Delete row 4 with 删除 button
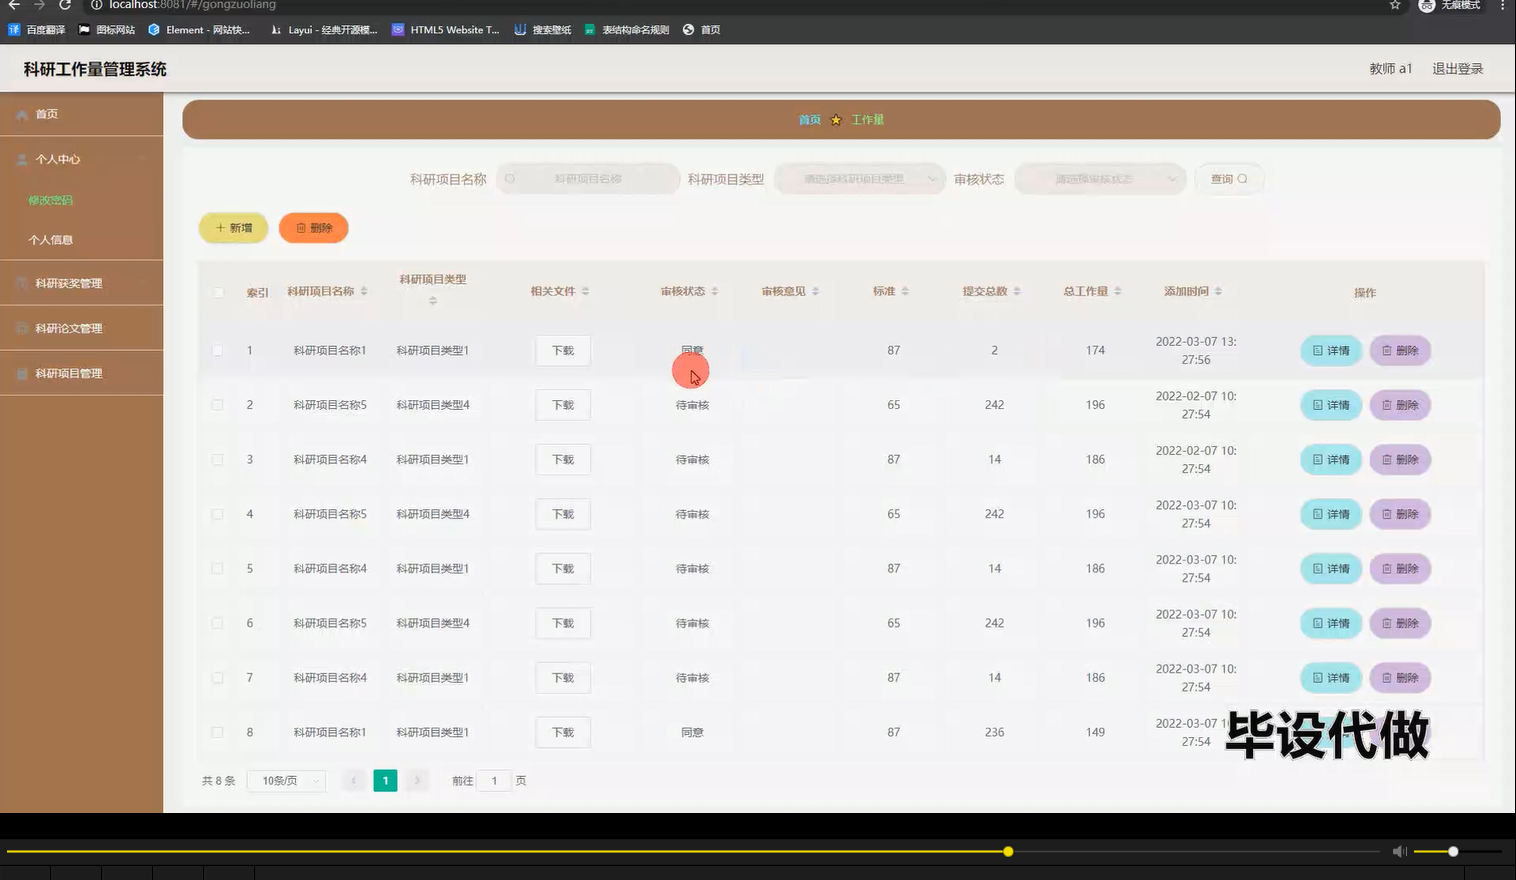The width and height of the screenshot is (1516, 880). (x=1400, y=514)
